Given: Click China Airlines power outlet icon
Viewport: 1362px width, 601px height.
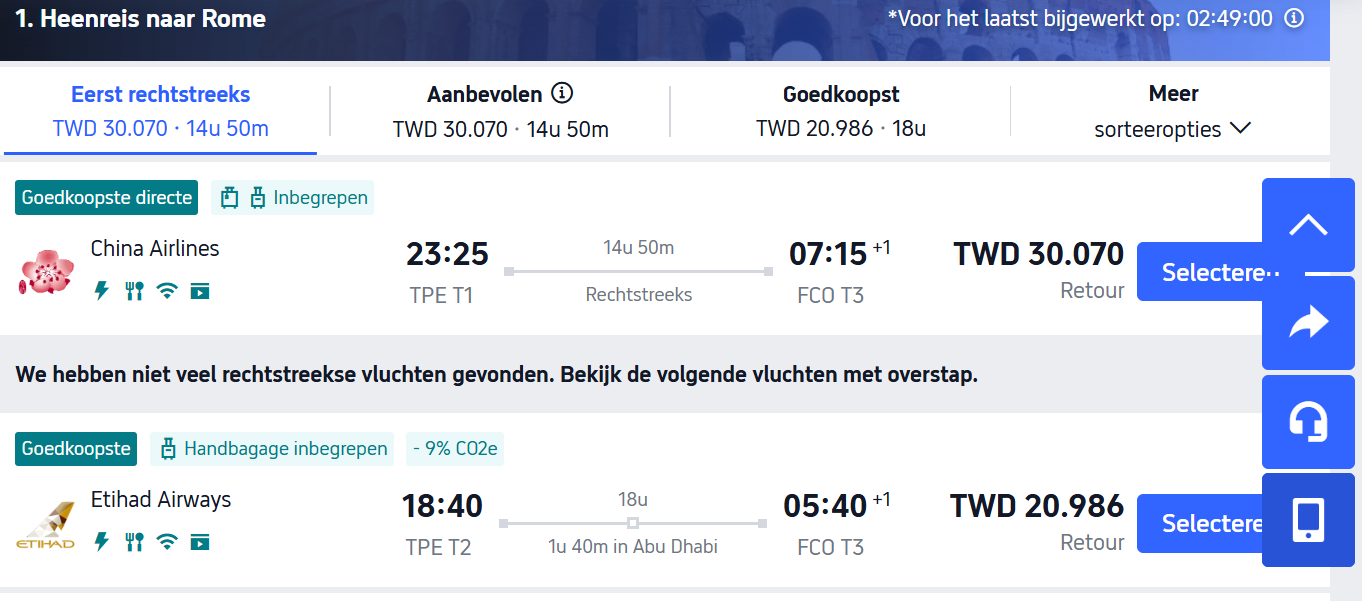Looking at the screenshot, I should click(x=101, y=291).
